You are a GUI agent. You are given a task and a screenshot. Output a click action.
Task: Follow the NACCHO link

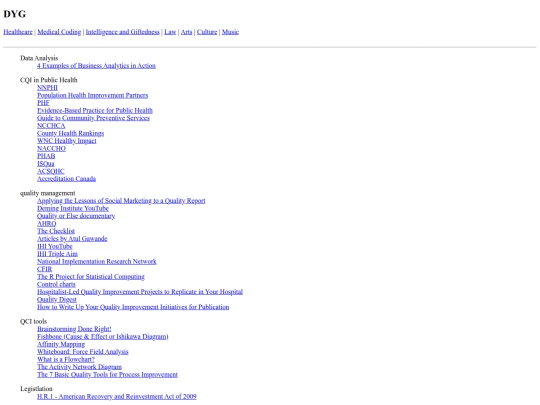click(x=51, y=148)
